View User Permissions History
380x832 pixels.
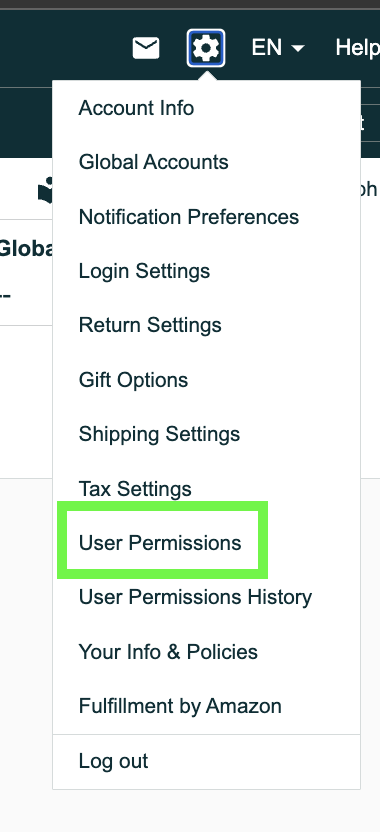pyautogui.click(x=195, y=597)
